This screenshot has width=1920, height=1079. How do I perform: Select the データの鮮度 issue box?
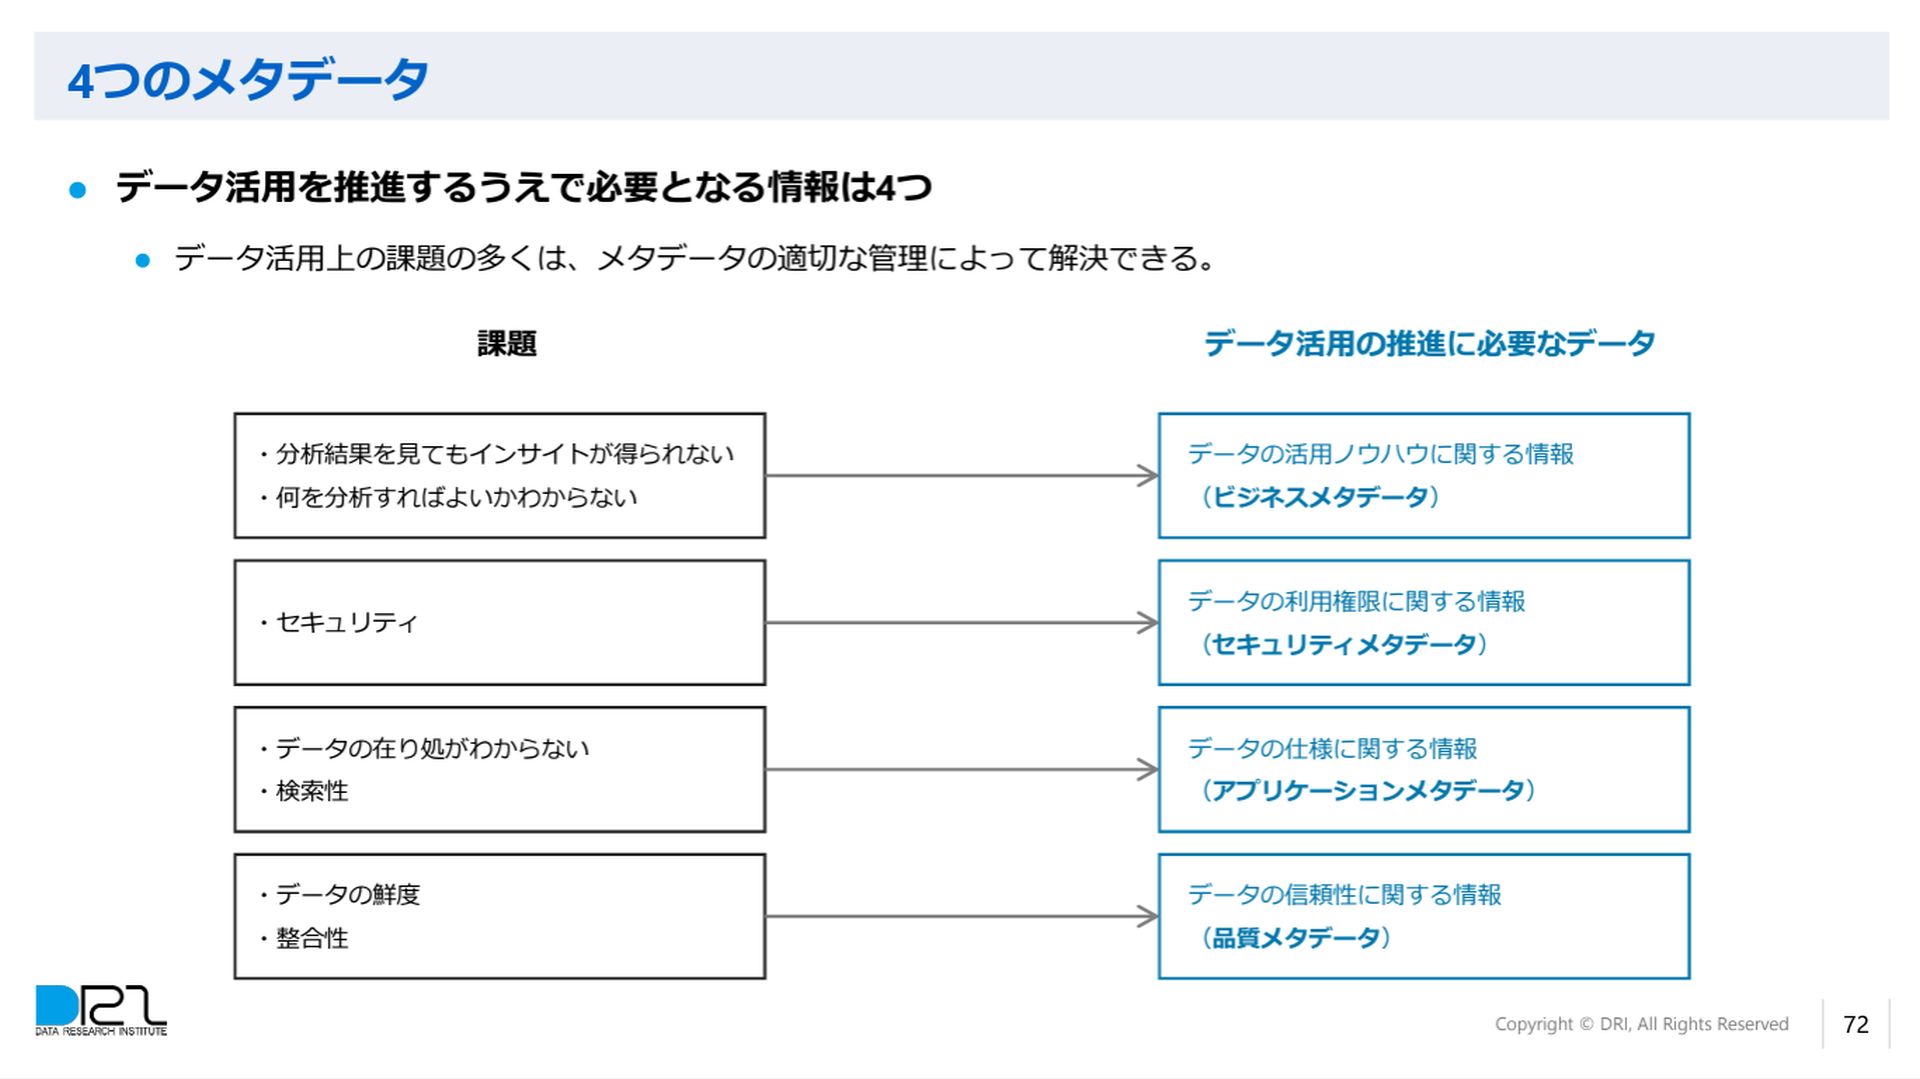(x=500, y=917)
